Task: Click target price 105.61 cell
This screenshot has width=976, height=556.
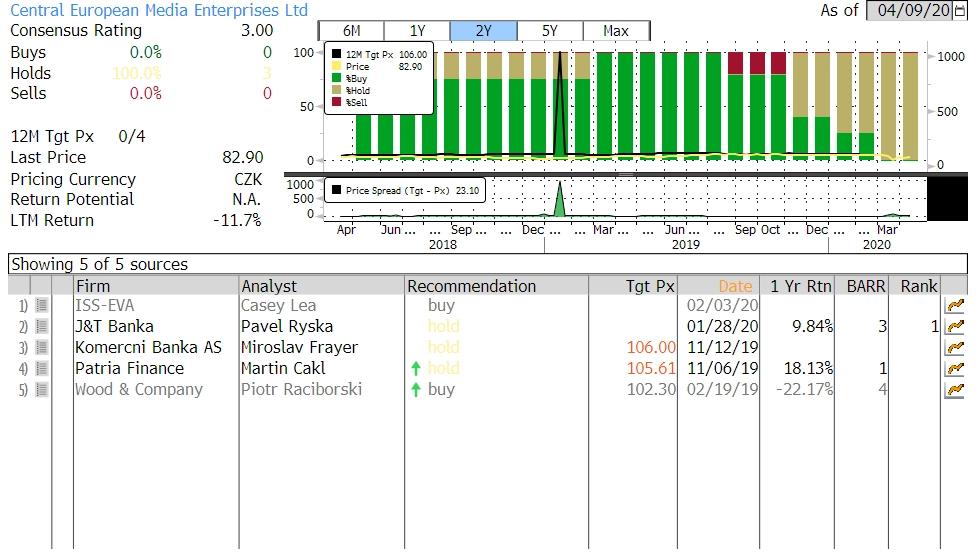Action: tap(651, 369)
